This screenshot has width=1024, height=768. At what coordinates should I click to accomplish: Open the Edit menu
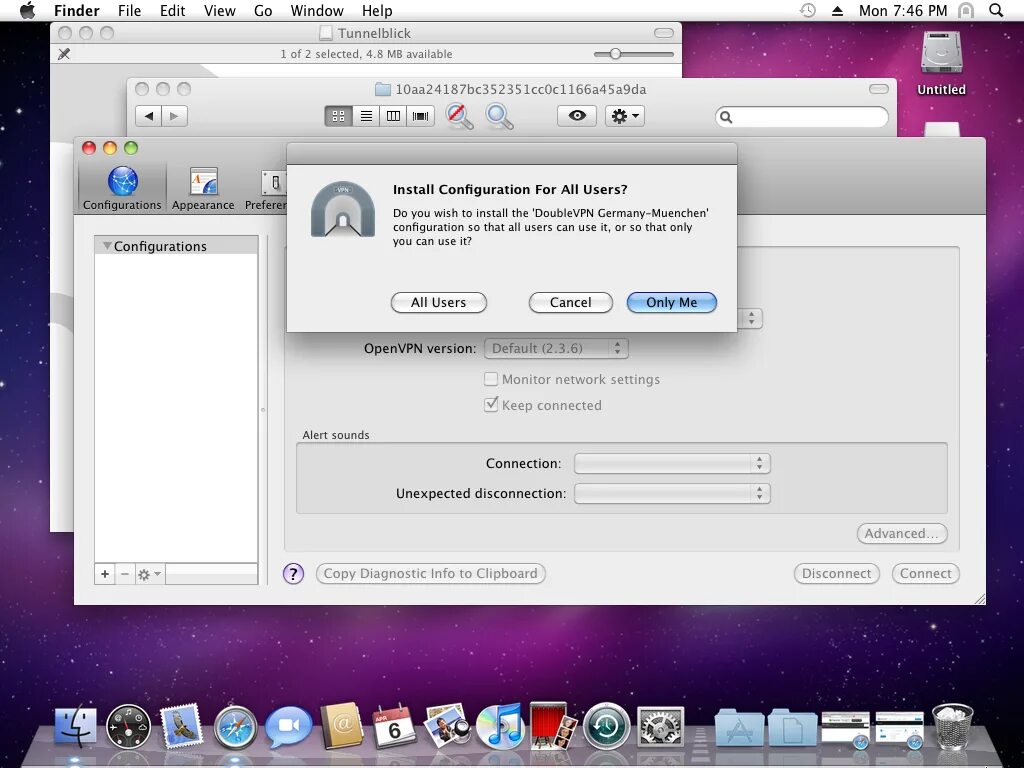click(172, 10)
